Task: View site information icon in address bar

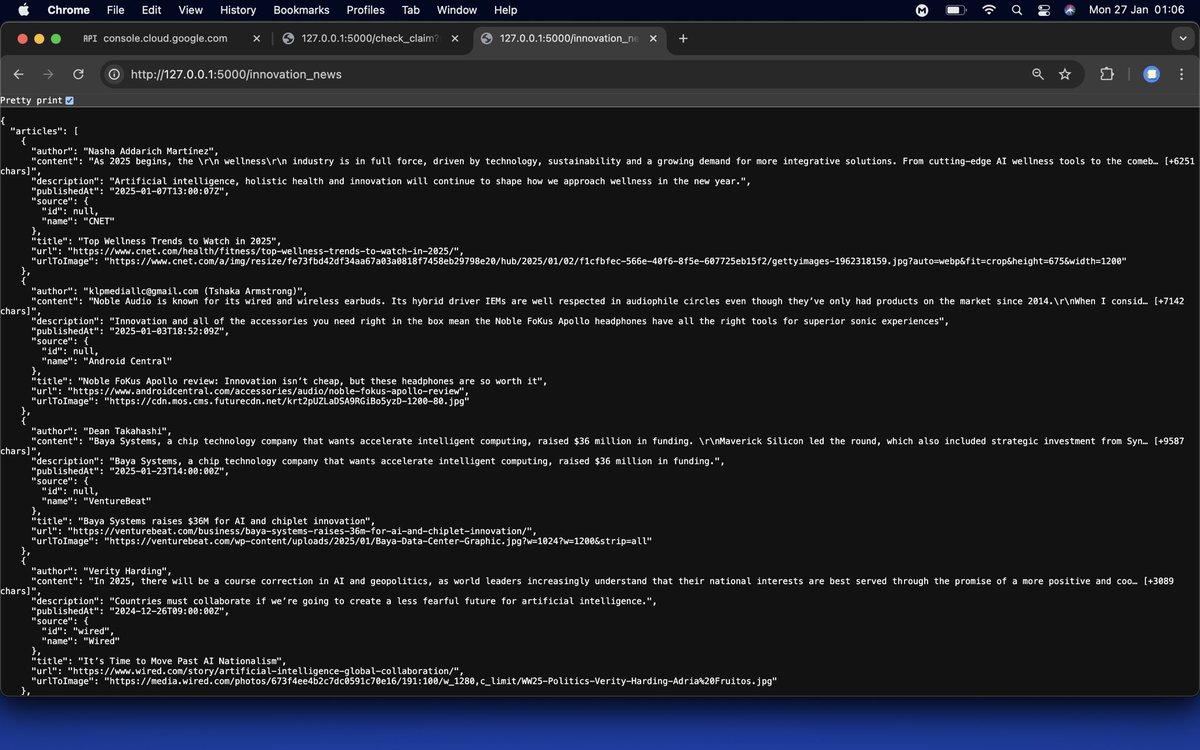Action: [114, 74]
